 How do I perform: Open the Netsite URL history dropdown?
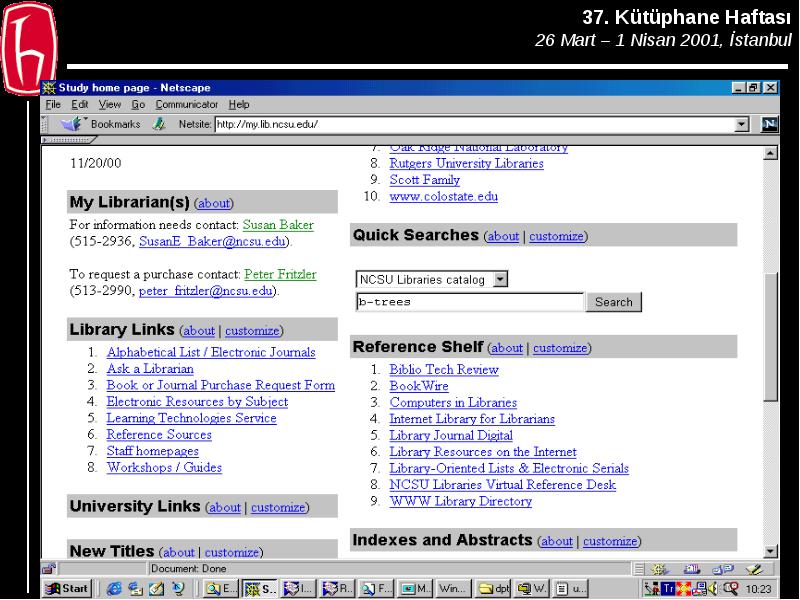click(742, 124)
